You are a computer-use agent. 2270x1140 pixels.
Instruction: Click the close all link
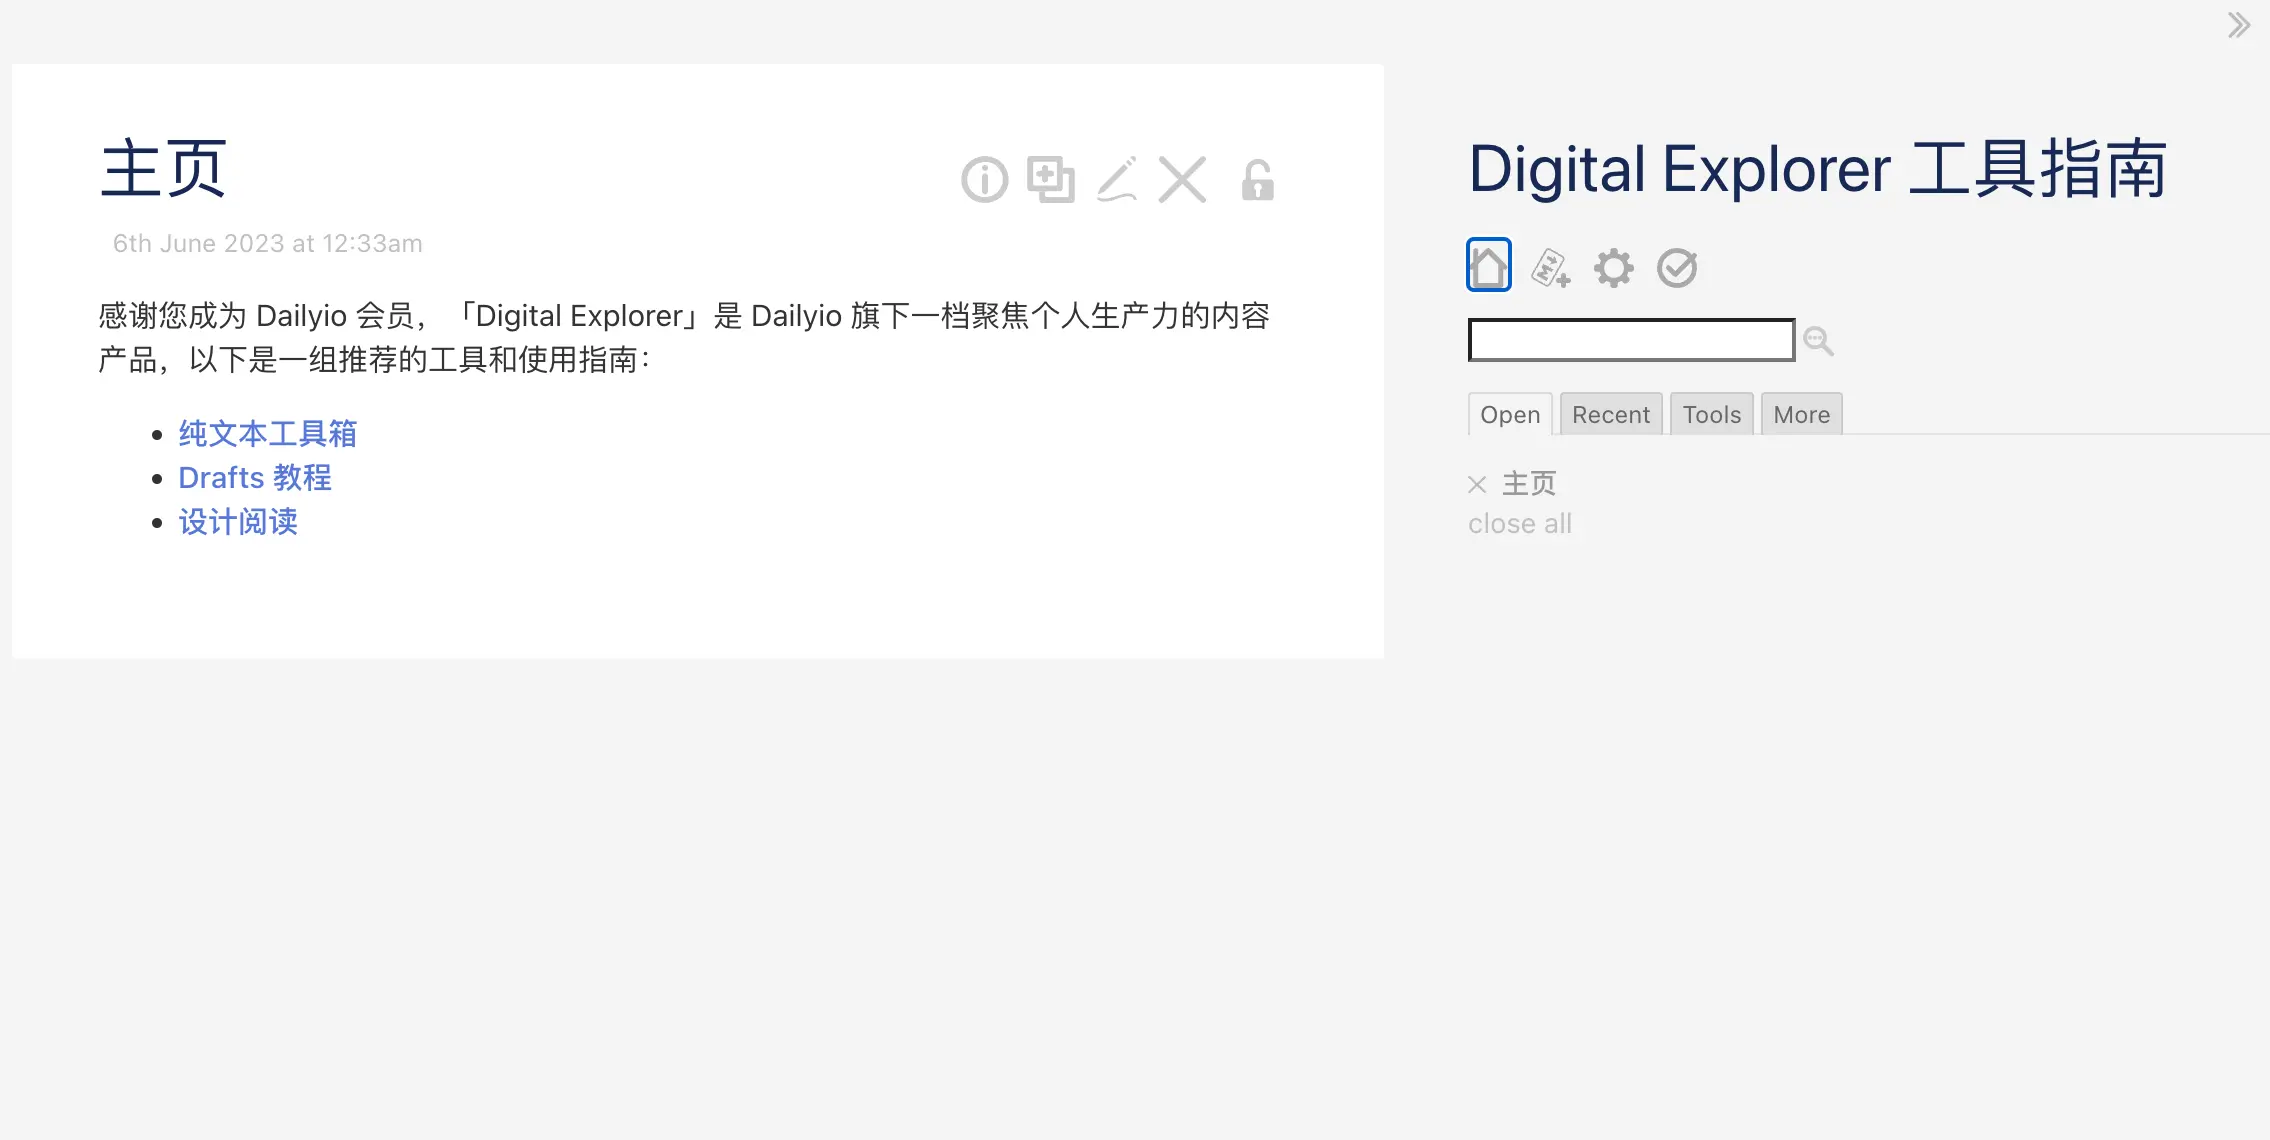pos(1520,524)
